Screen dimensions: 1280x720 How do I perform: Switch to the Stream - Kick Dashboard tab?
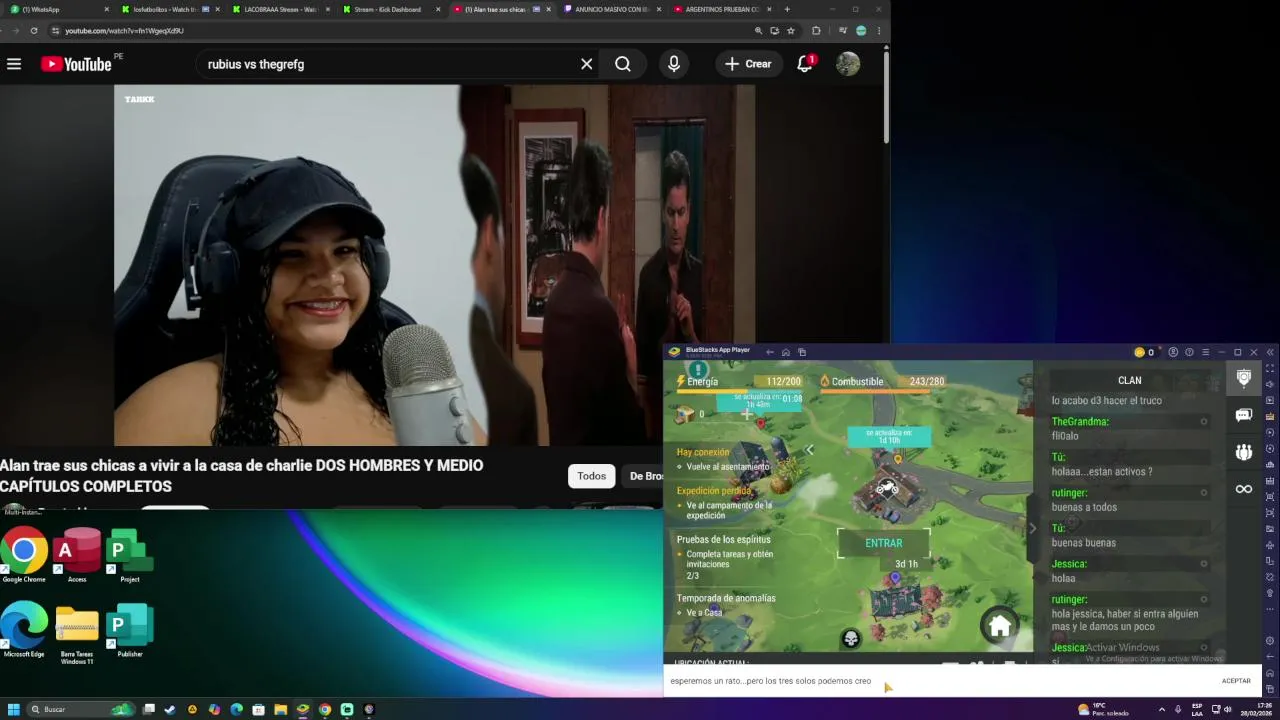coord(390,9)
